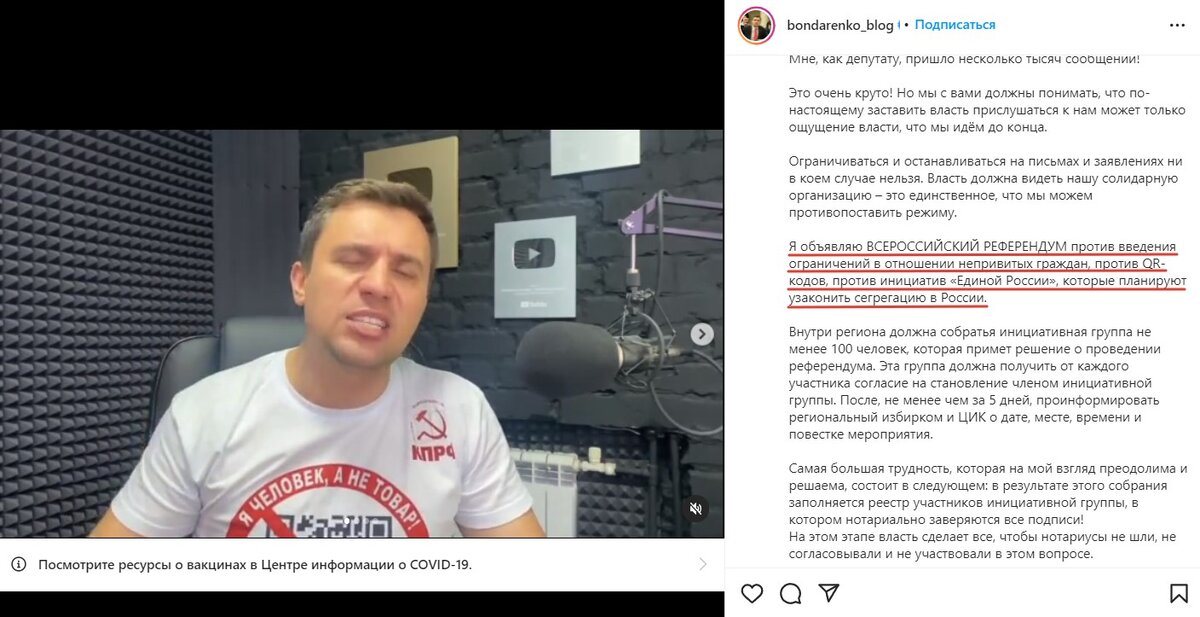Image resolution: width=1200 pixels, height=617 pixels.
Task: Go to next slide with arrow
Action: coord(703,335)
